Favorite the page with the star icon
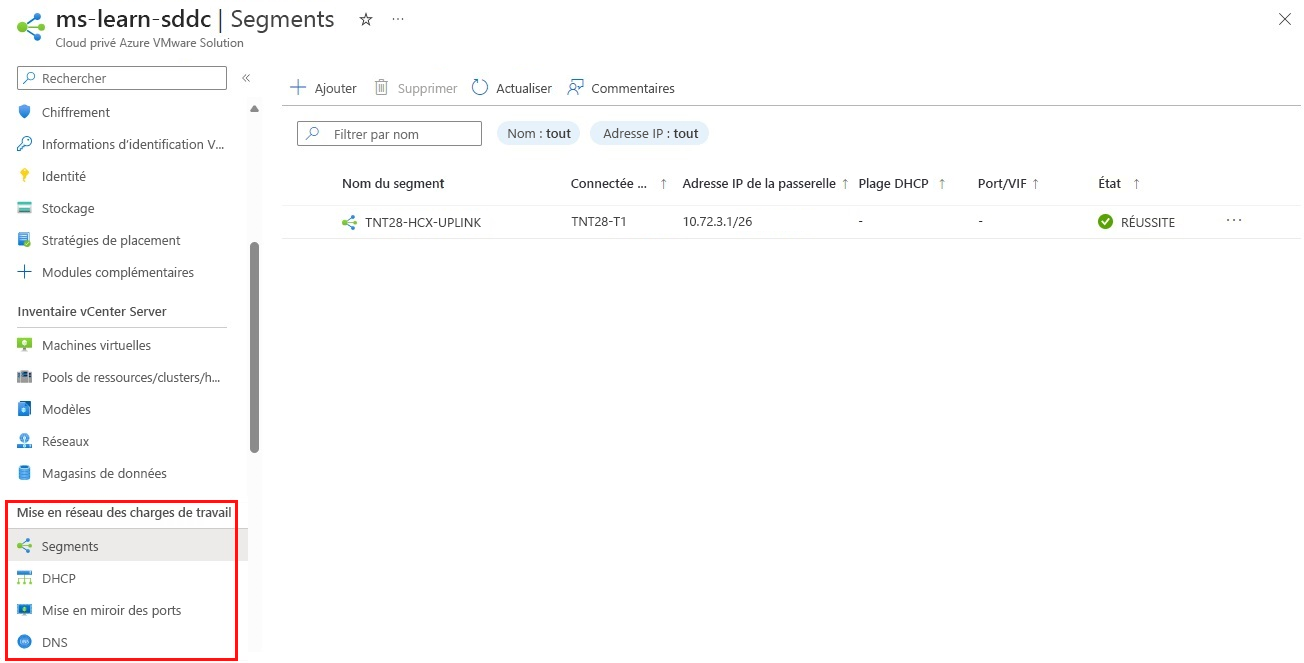The width and height of the screenshot is (1304, 663). pos(366,19)
